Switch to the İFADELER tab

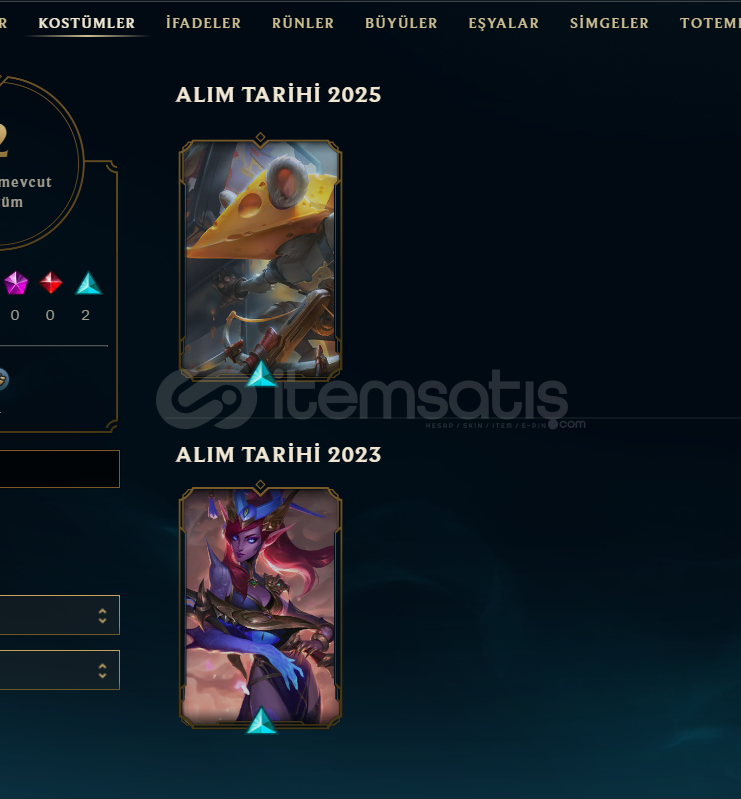(203, 23)
